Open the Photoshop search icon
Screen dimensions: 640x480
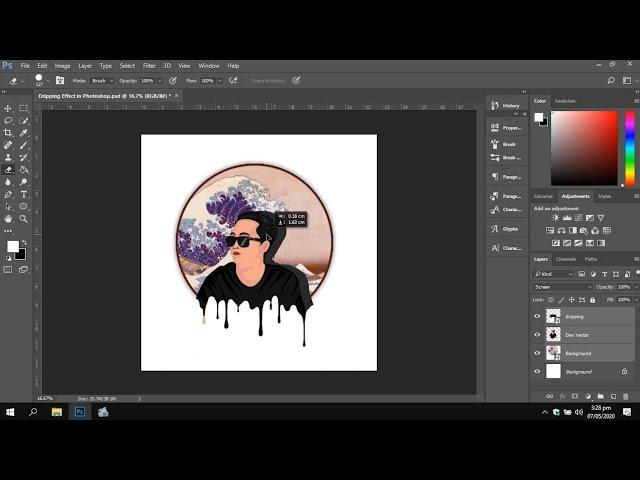coord(611,81)
